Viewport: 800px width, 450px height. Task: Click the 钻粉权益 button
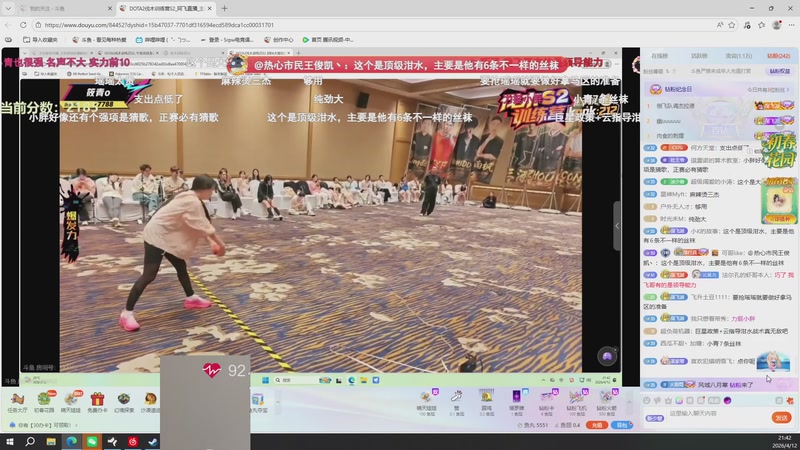tap(780, 71)
